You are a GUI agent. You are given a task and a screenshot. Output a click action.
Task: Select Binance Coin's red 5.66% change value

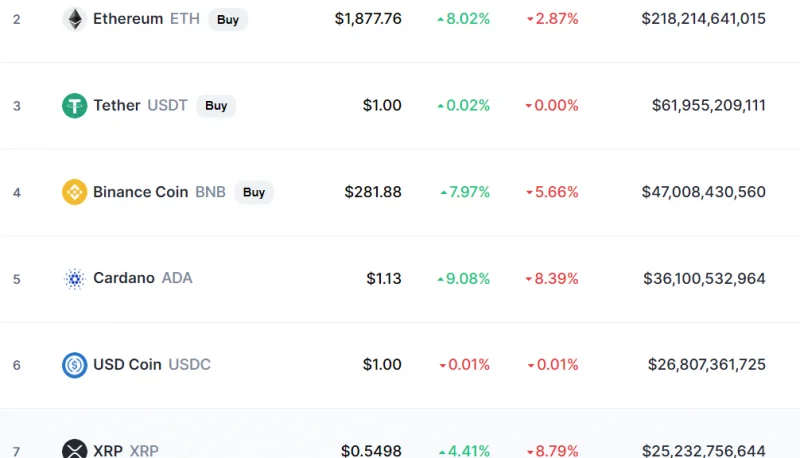[552, 192]
